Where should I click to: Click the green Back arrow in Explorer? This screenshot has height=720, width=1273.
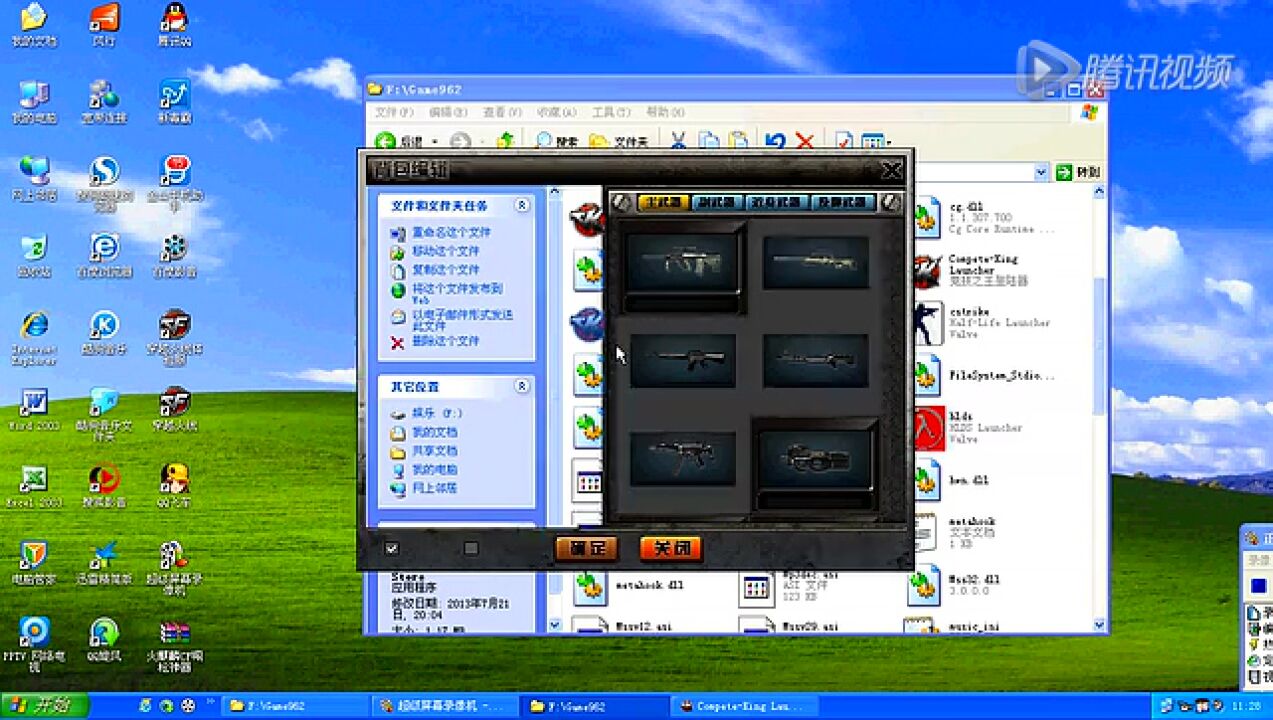click(x=386, y=141)
